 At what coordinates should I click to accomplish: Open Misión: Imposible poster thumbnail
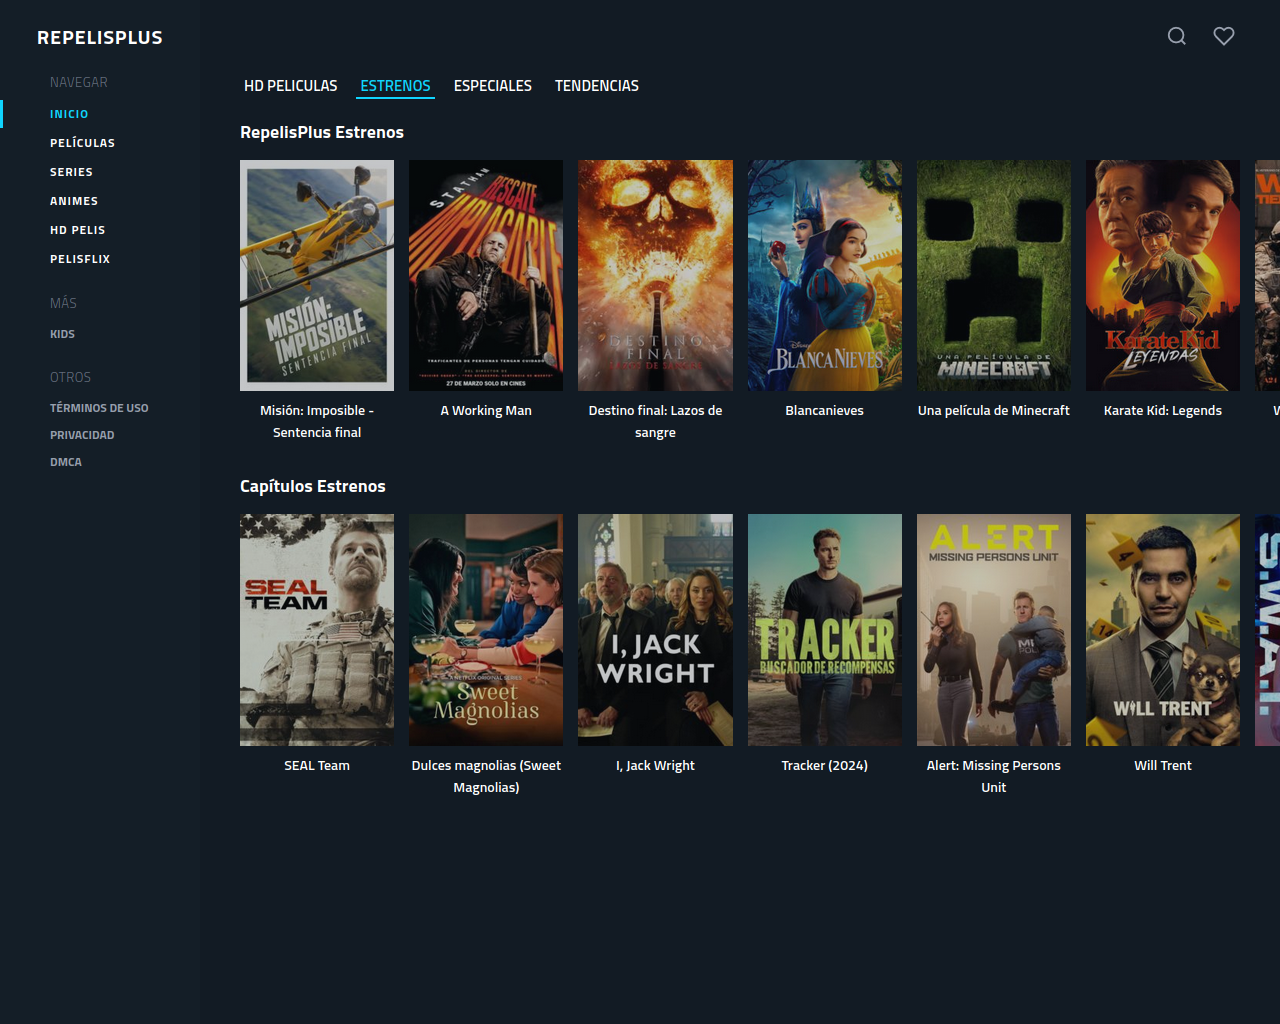tap(317, 275)
